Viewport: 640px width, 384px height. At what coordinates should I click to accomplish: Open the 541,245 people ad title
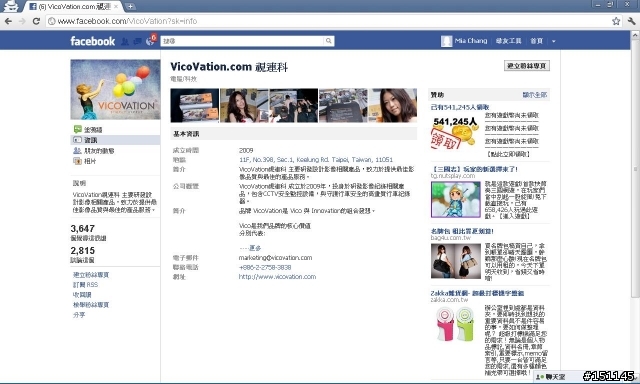coord(460,107)
